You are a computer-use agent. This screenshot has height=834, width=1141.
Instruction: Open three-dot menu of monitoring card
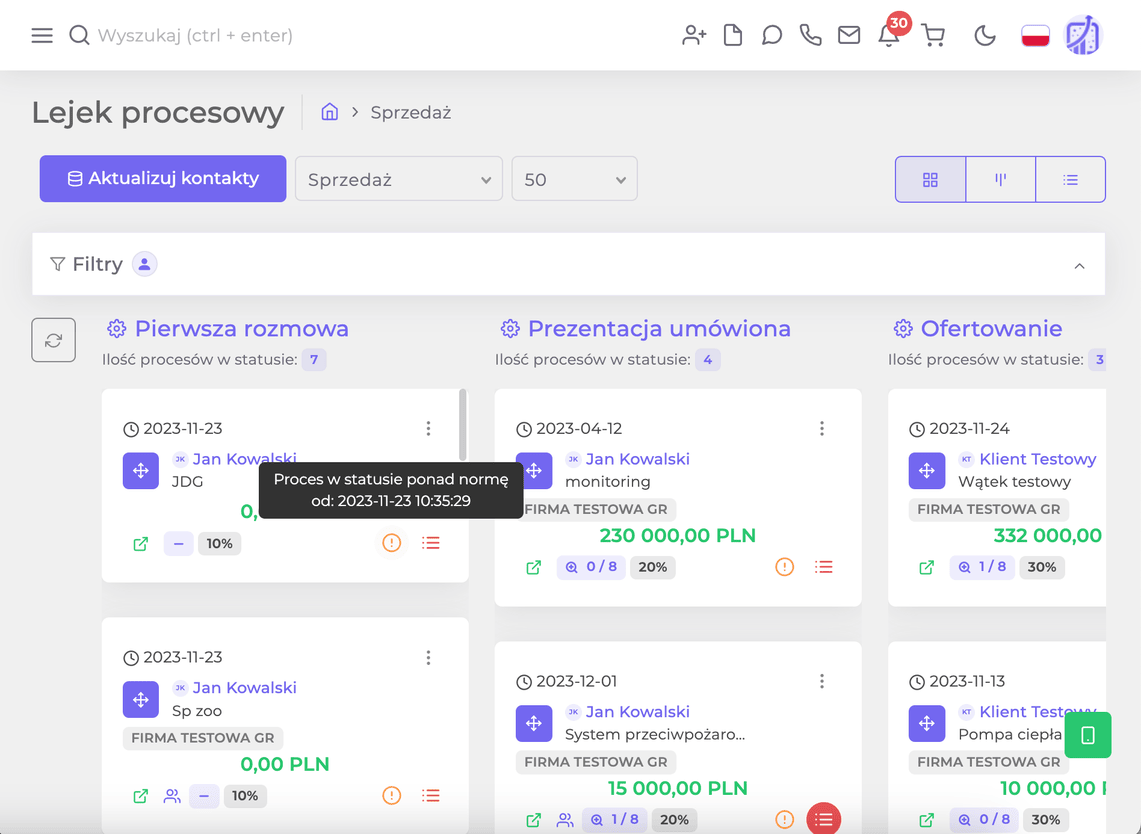point(822,428)
